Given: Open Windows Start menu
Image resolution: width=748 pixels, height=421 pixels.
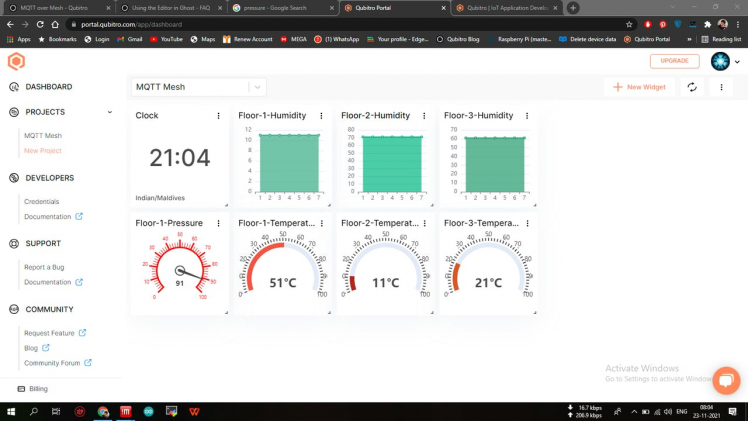Looking at the screenshot, I should (10, 411).
